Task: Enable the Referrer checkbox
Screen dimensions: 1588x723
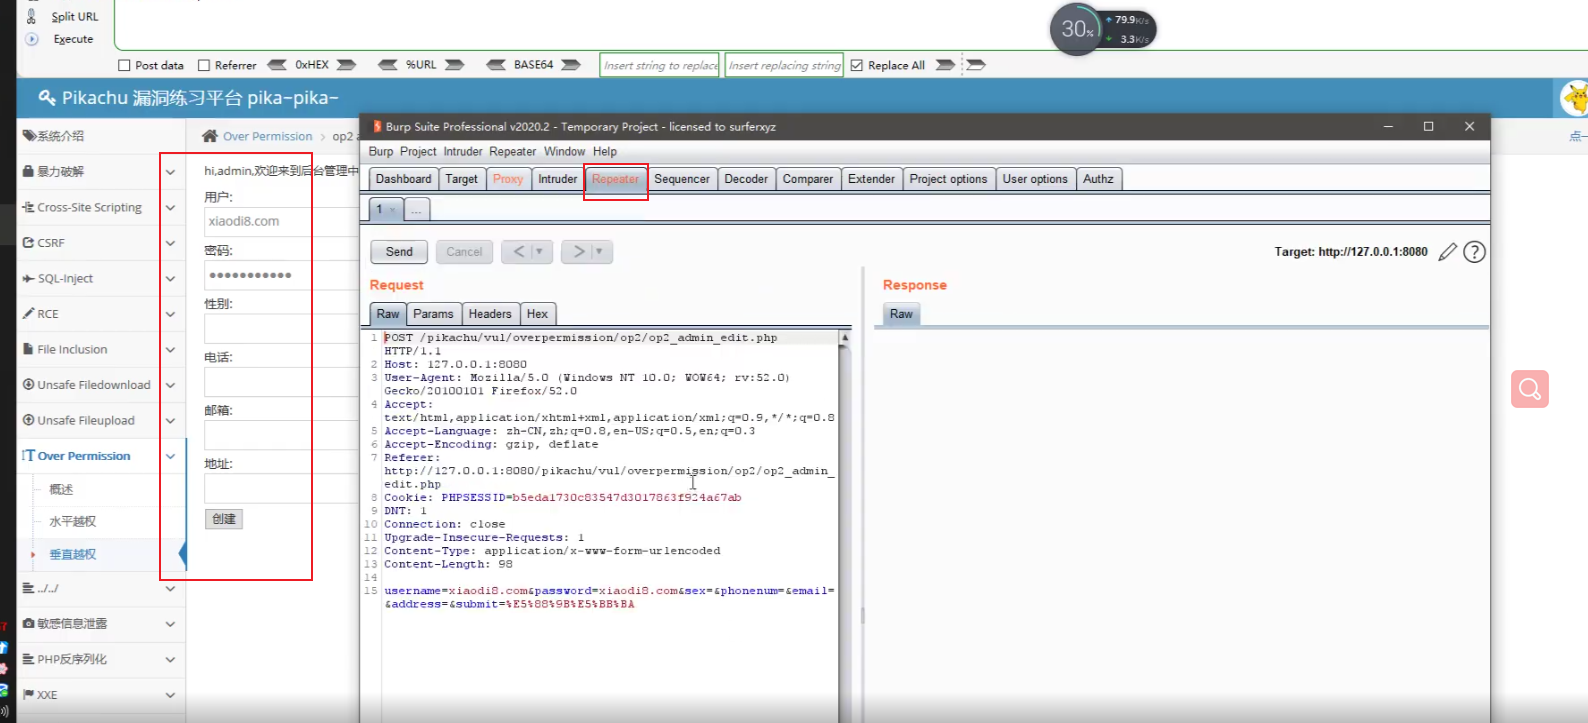Action: coord(204,65)
